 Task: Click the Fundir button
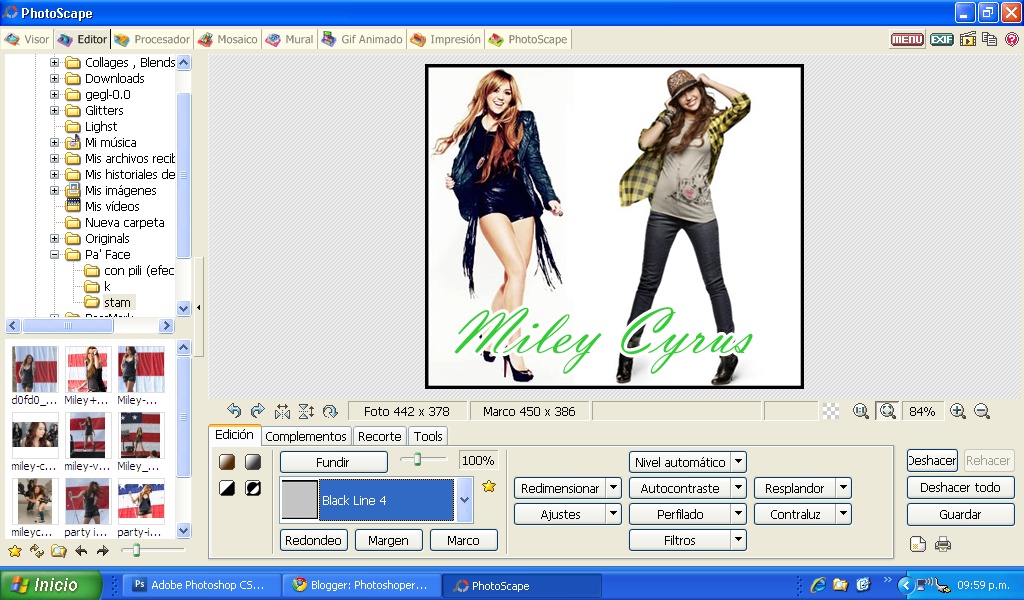(333, 462)
